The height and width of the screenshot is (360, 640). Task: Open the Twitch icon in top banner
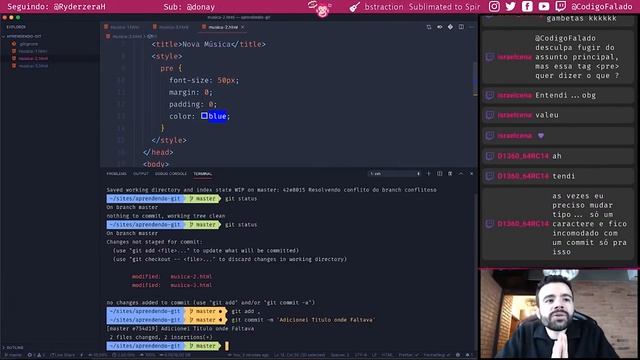(x=560, y=7)
